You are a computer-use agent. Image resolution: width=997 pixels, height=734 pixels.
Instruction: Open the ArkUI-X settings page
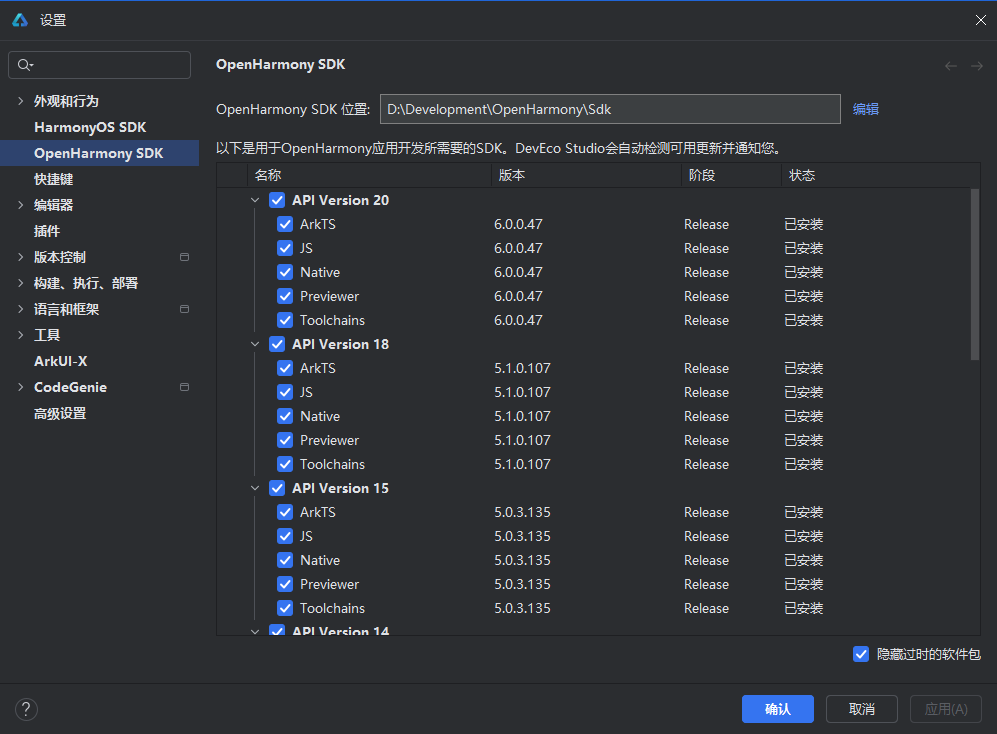click(x=60, y=361)
